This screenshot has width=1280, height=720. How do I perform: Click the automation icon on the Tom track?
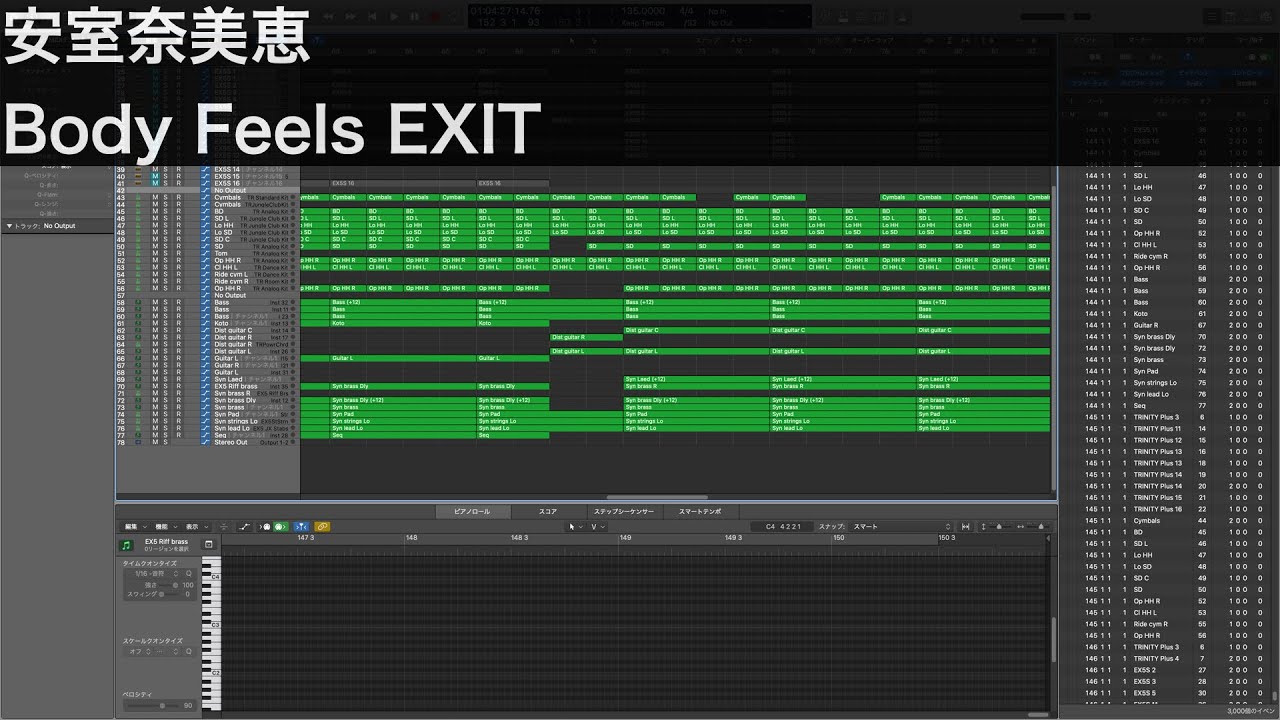[x=205, y=253]
